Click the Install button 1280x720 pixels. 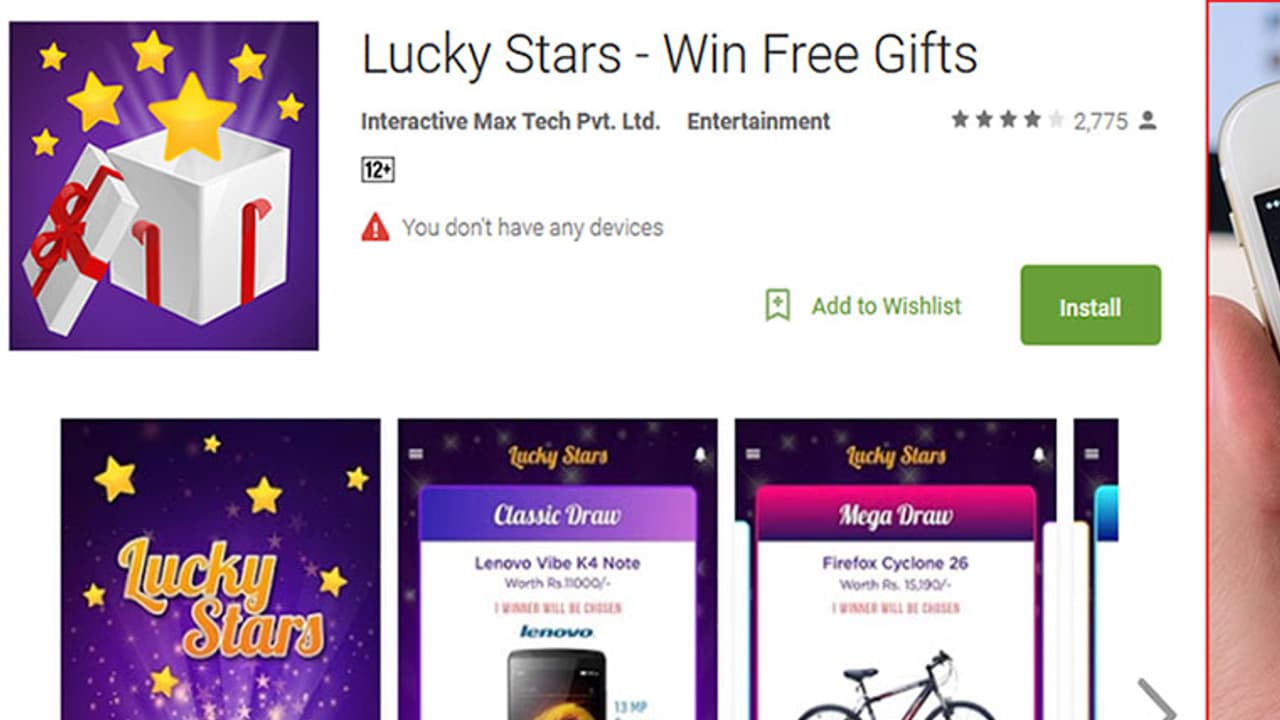1090,305
